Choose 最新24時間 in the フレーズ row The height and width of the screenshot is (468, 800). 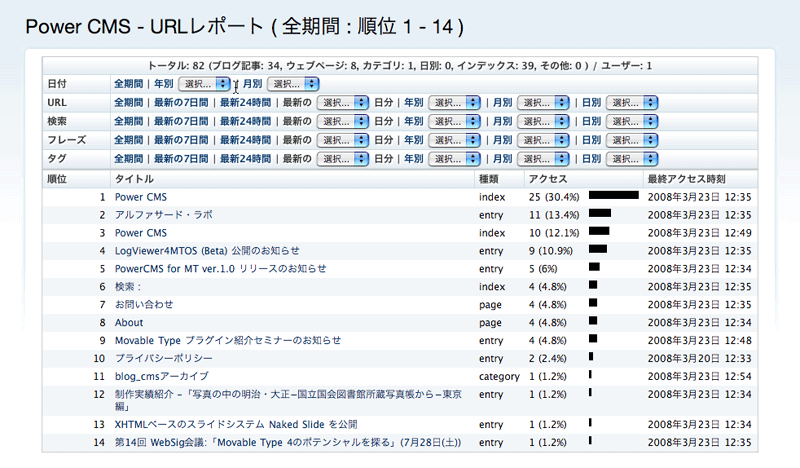pos(245,140)
